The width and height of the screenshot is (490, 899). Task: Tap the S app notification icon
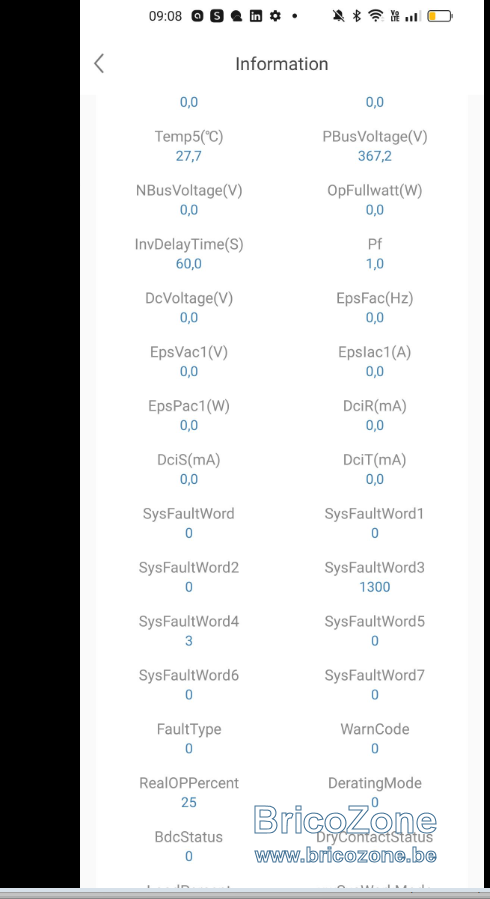[217, 16]
